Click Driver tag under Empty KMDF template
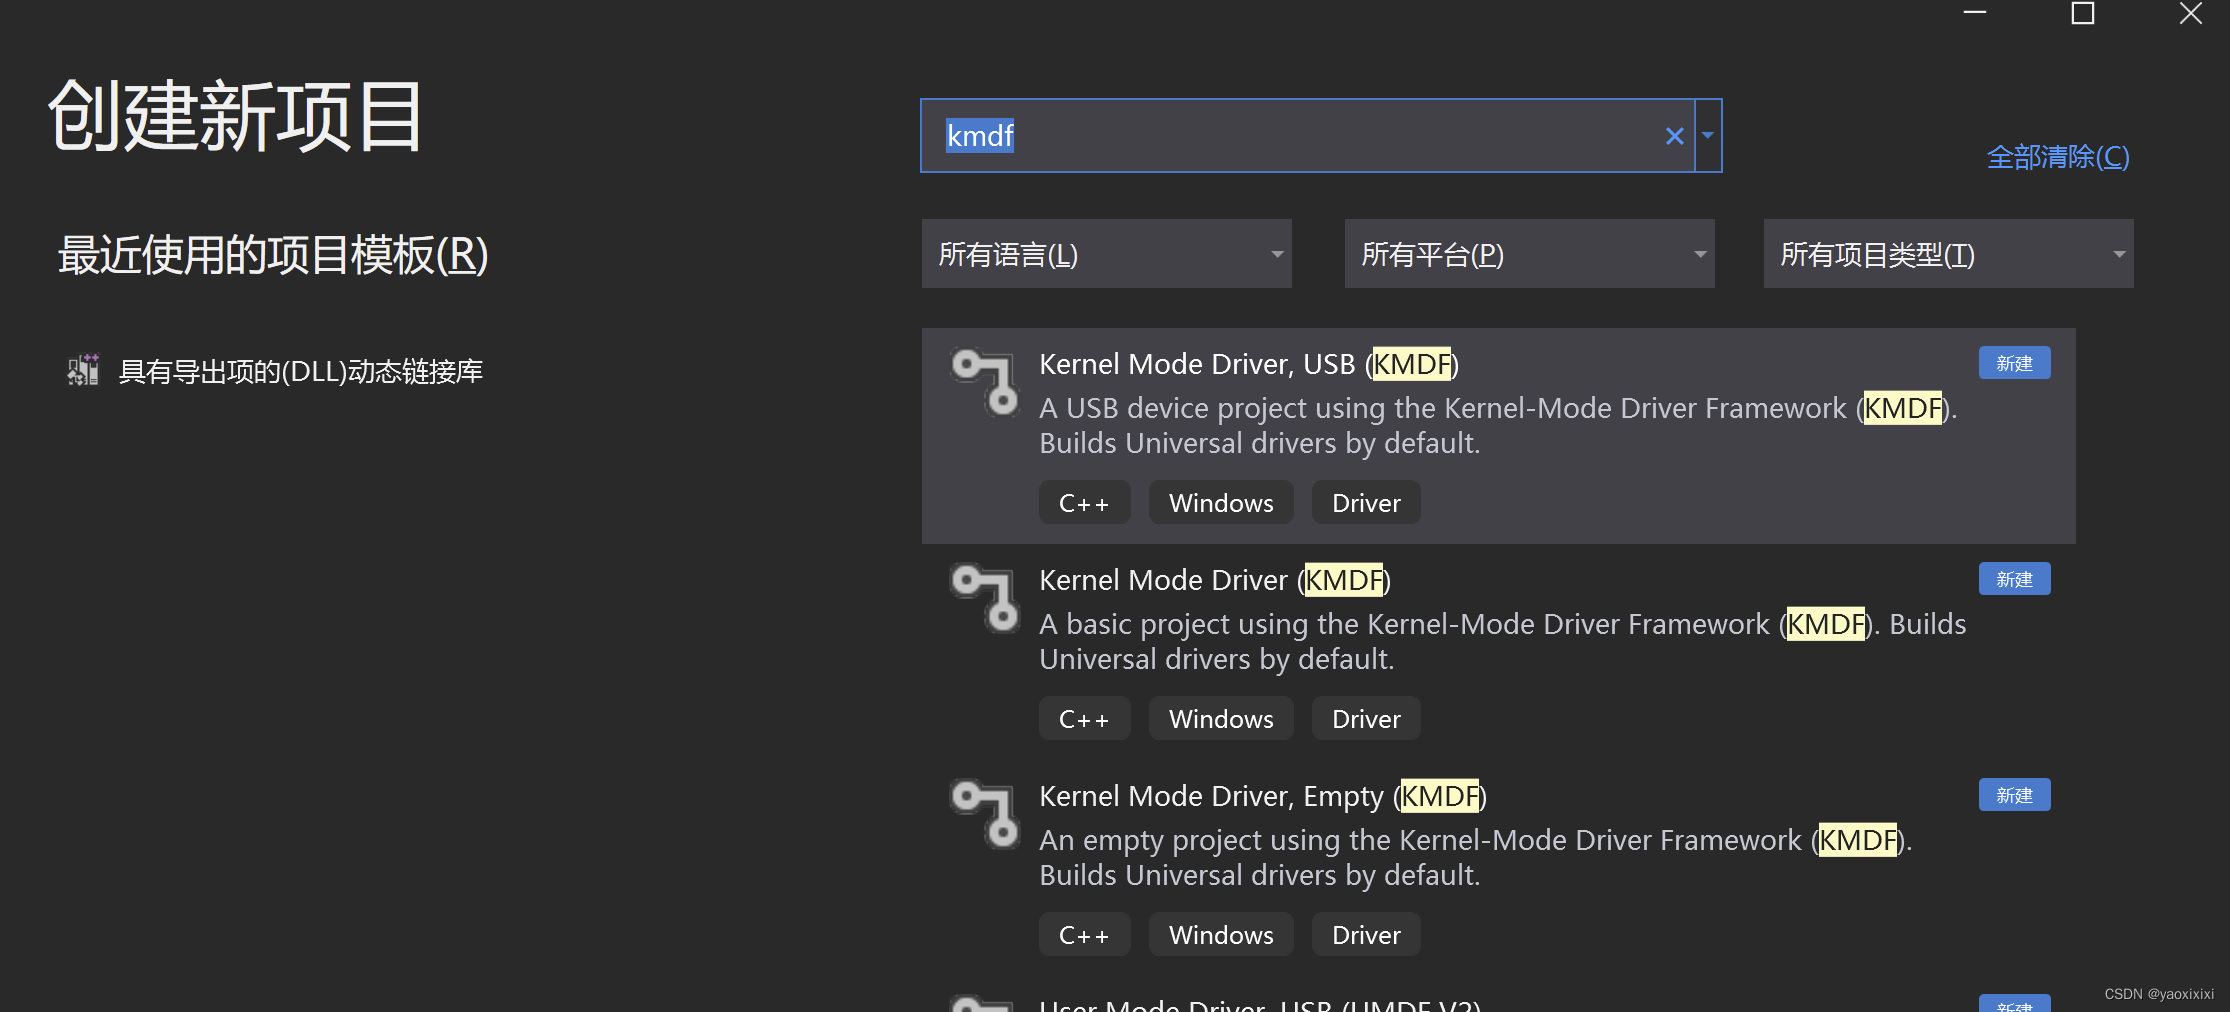The height and width of the screenshot is (1012, 2230). pyautogui.click(x=1366, y=934)
